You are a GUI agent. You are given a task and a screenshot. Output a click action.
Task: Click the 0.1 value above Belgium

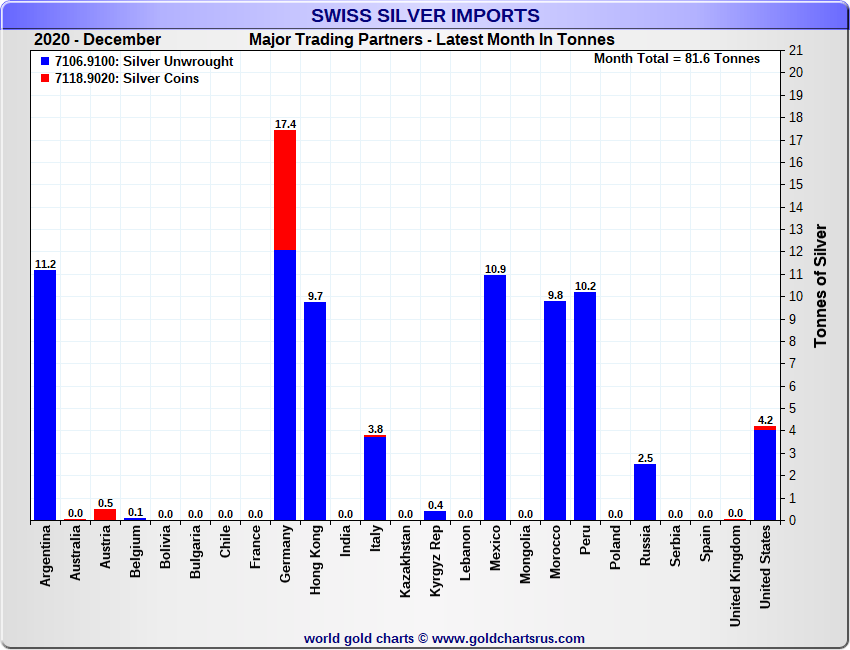click(x=135, y=512)
